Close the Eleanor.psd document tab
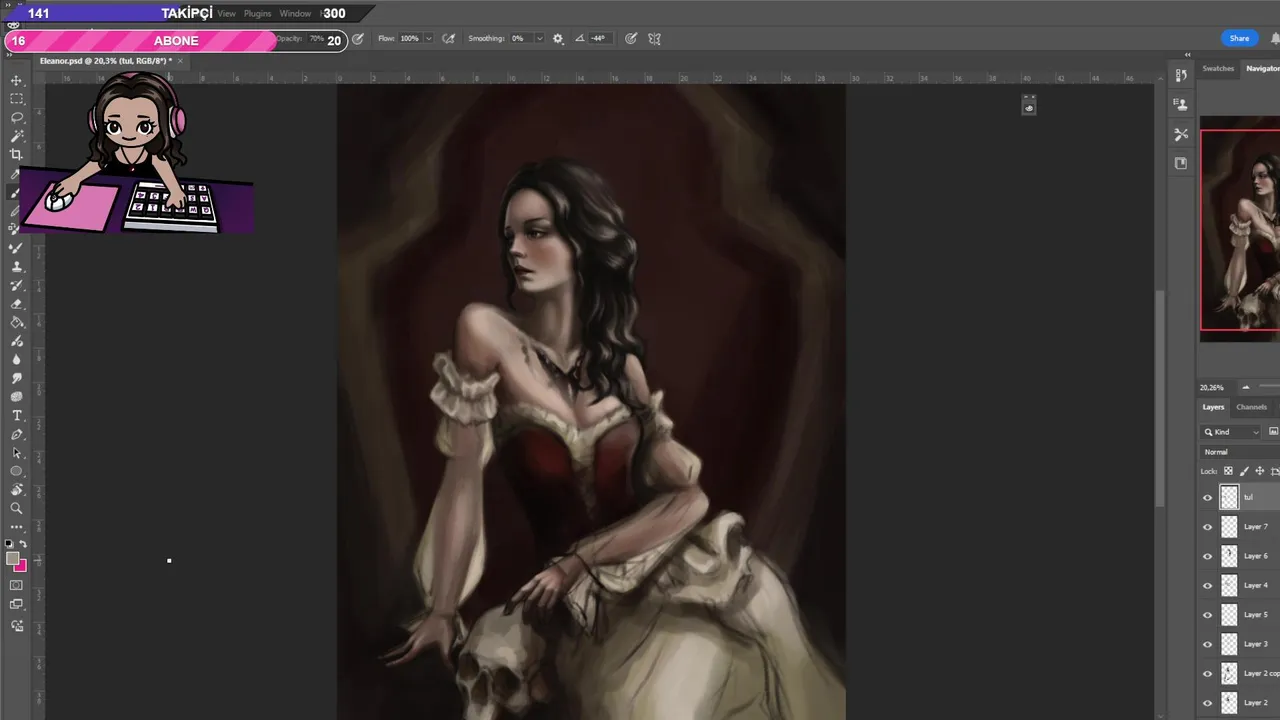This screenshot has height=720, width=1280. [180, 61]
